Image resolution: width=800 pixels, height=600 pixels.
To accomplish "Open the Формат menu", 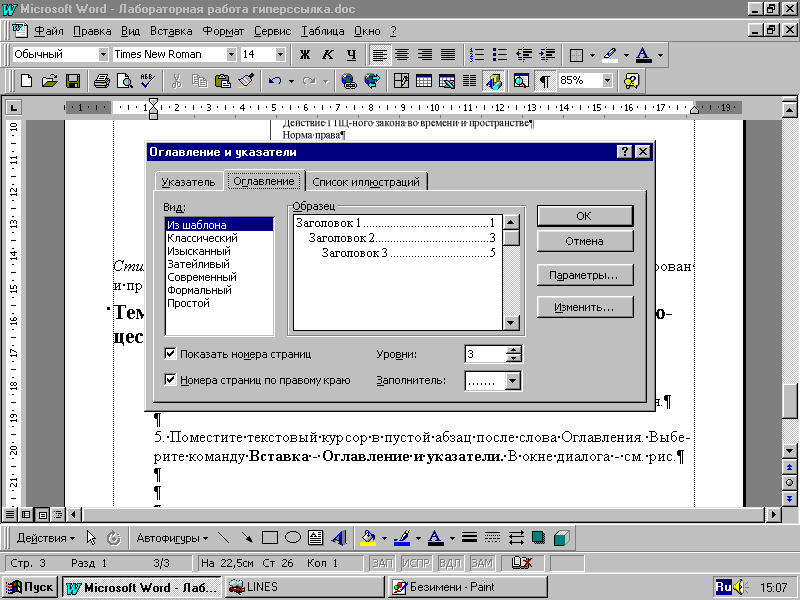I will point(223,31).
